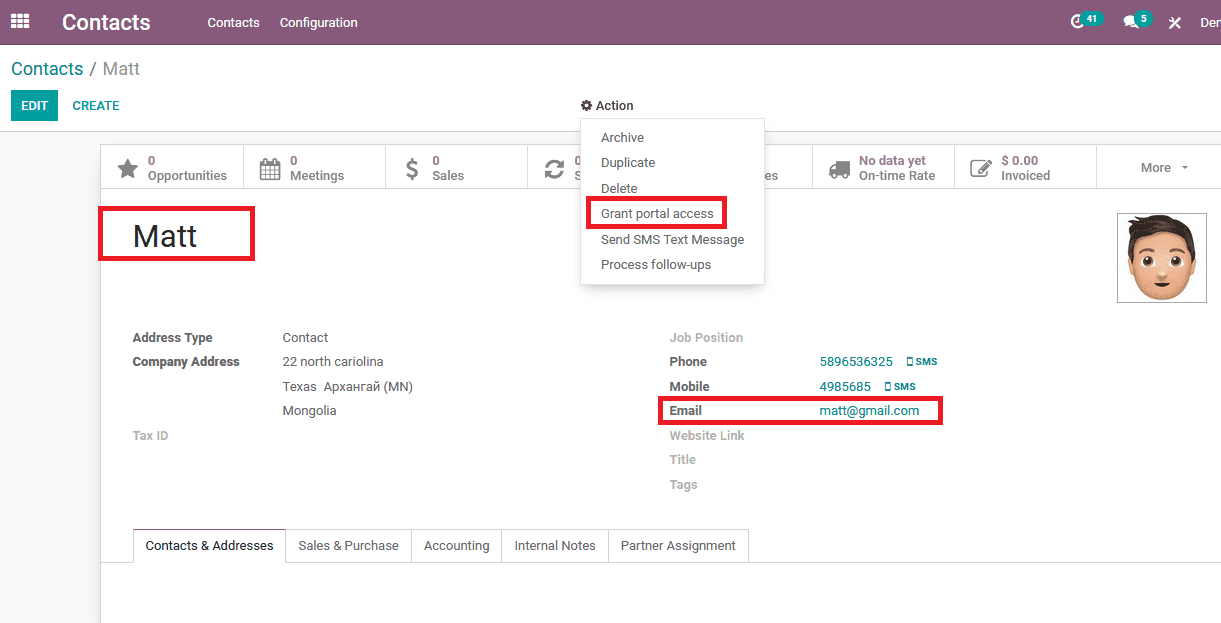
Task: Click the Matt breadcrumb text
Action: coord(121,69)
